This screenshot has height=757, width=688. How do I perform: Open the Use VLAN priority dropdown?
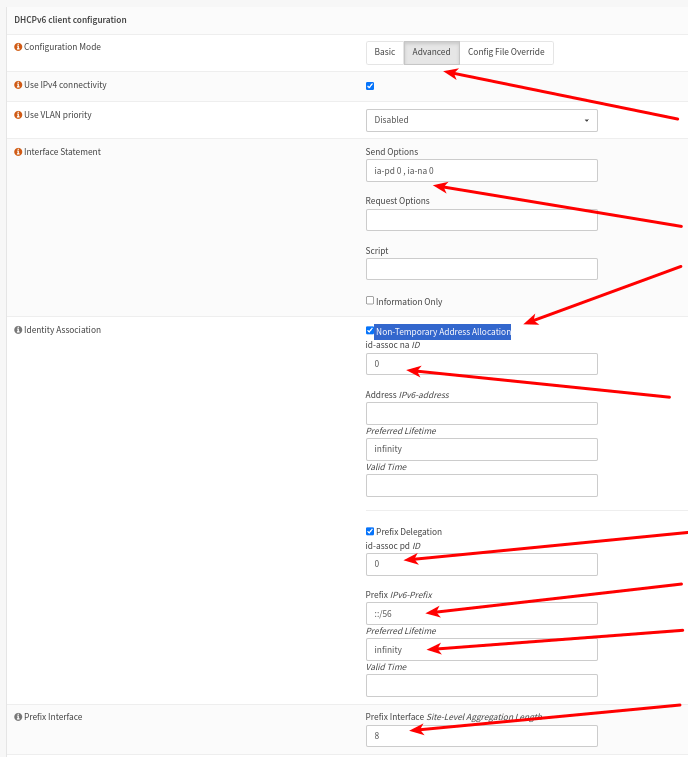pos(481,120)
